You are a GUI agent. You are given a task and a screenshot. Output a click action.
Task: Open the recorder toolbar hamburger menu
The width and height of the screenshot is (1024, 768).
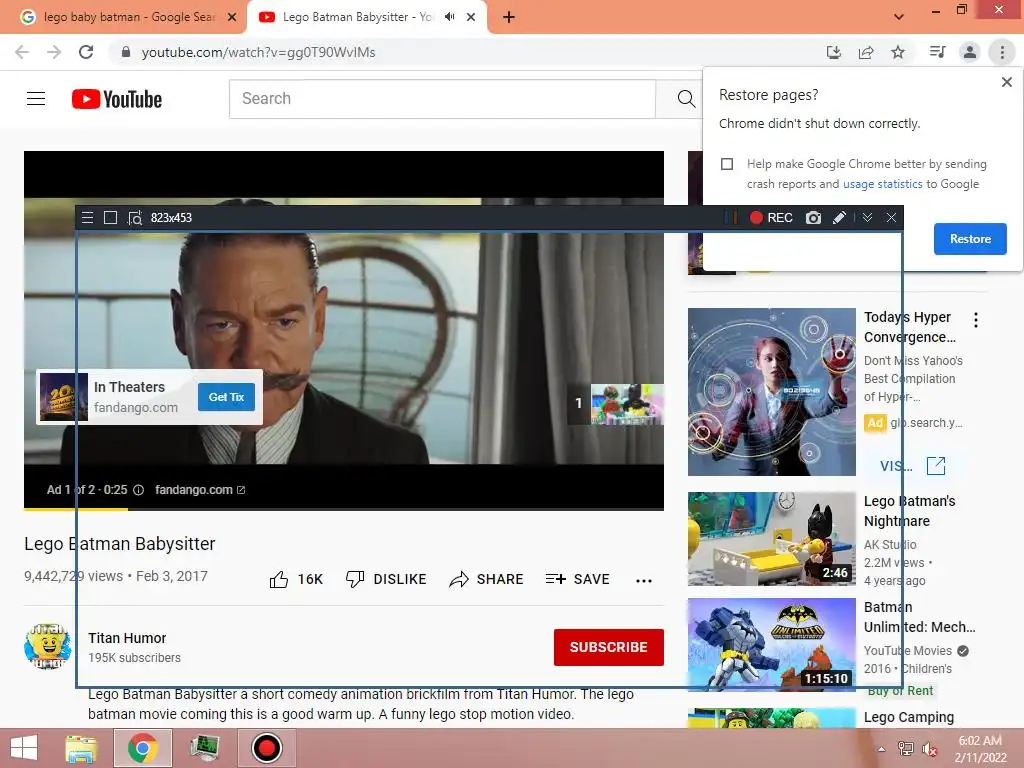tap(88, 217)
